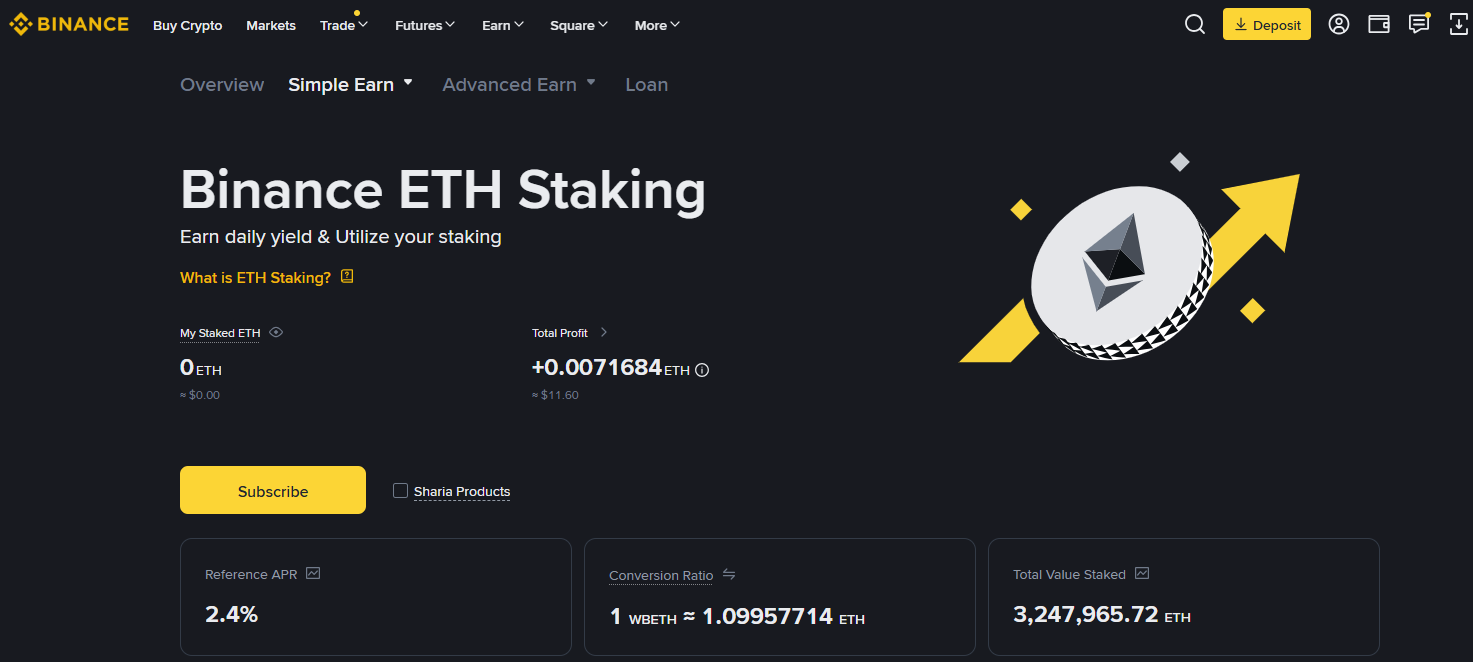Click the guide icon beside What is ETH Staking
Image resolution: width=1473 pixels, height=662 pixels.
[x=347, y=276]
